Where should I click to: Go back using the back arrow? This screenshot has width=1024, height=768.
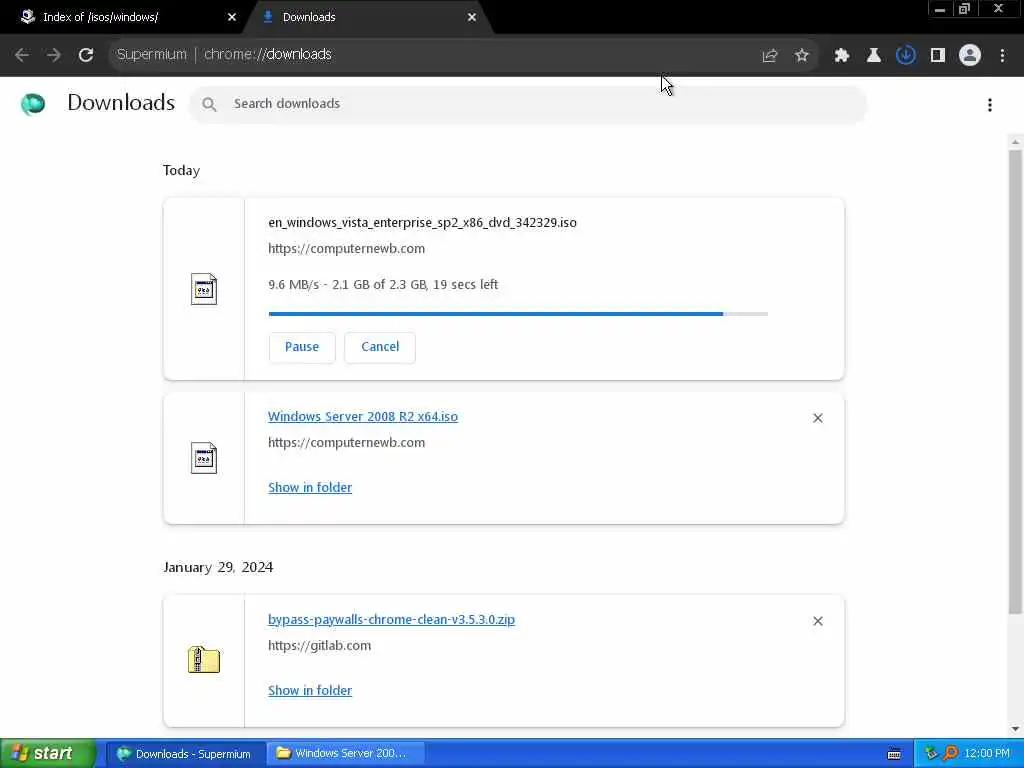pos(22,55)
